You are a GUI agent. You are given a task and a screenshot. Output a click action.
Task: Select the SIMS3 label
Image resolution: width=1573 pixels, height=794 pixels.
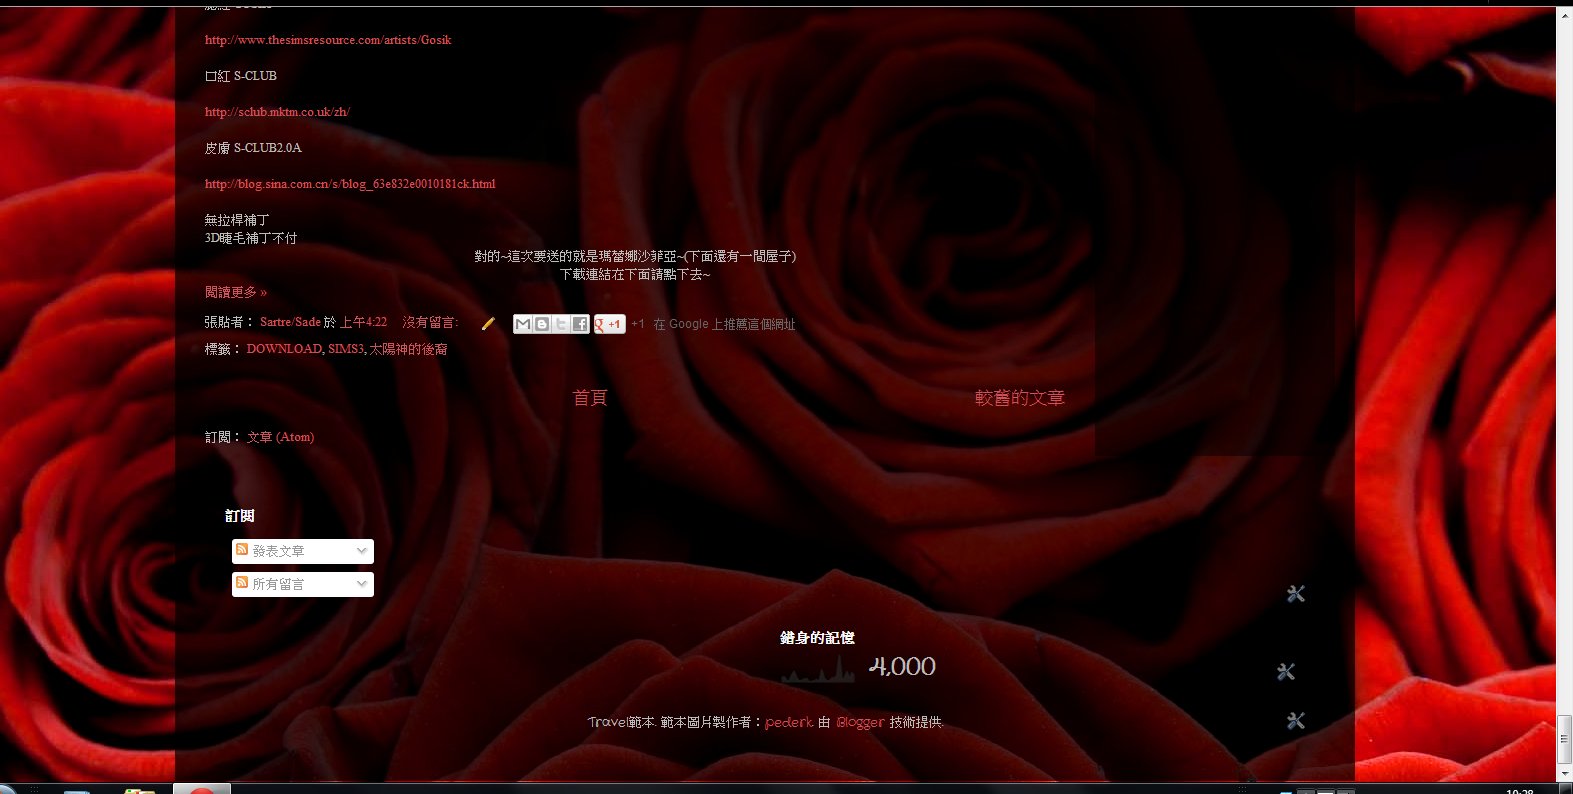click(346, 349)
